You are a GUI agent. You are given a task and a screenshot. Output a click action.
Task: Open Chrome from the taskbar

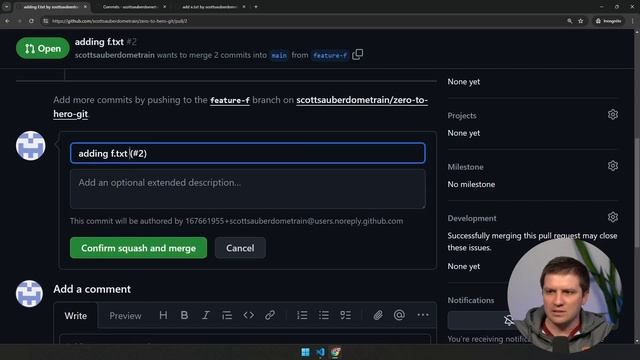[x=336, y=352]
